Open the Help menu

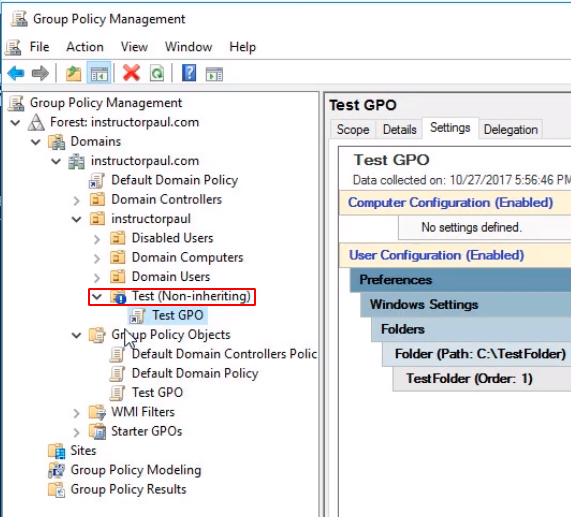[243, 47]
